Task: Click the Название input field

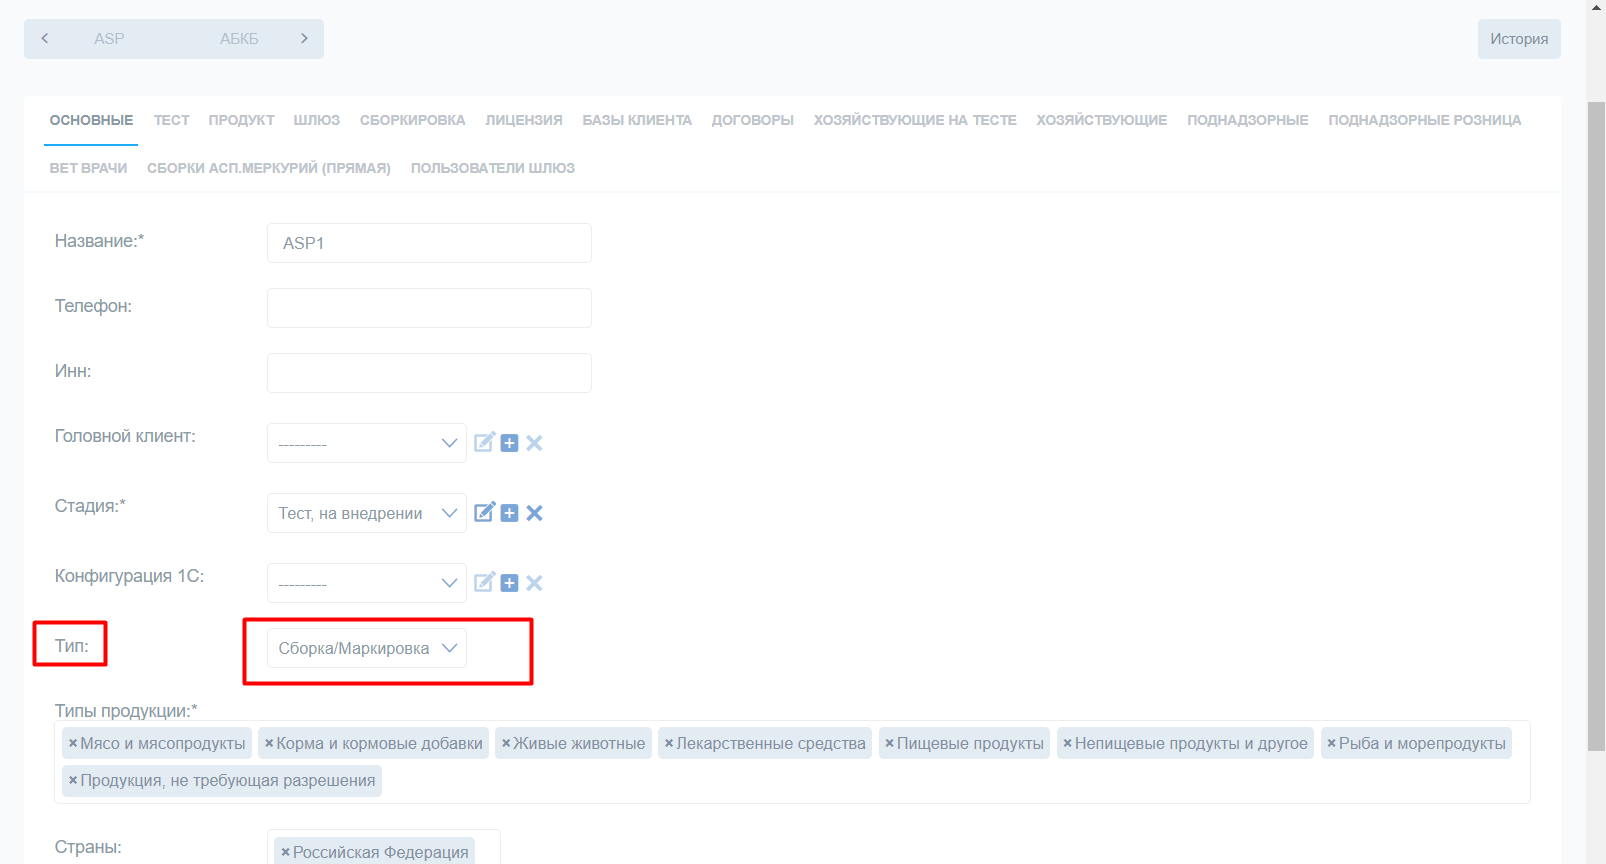Action: [429, 243]
